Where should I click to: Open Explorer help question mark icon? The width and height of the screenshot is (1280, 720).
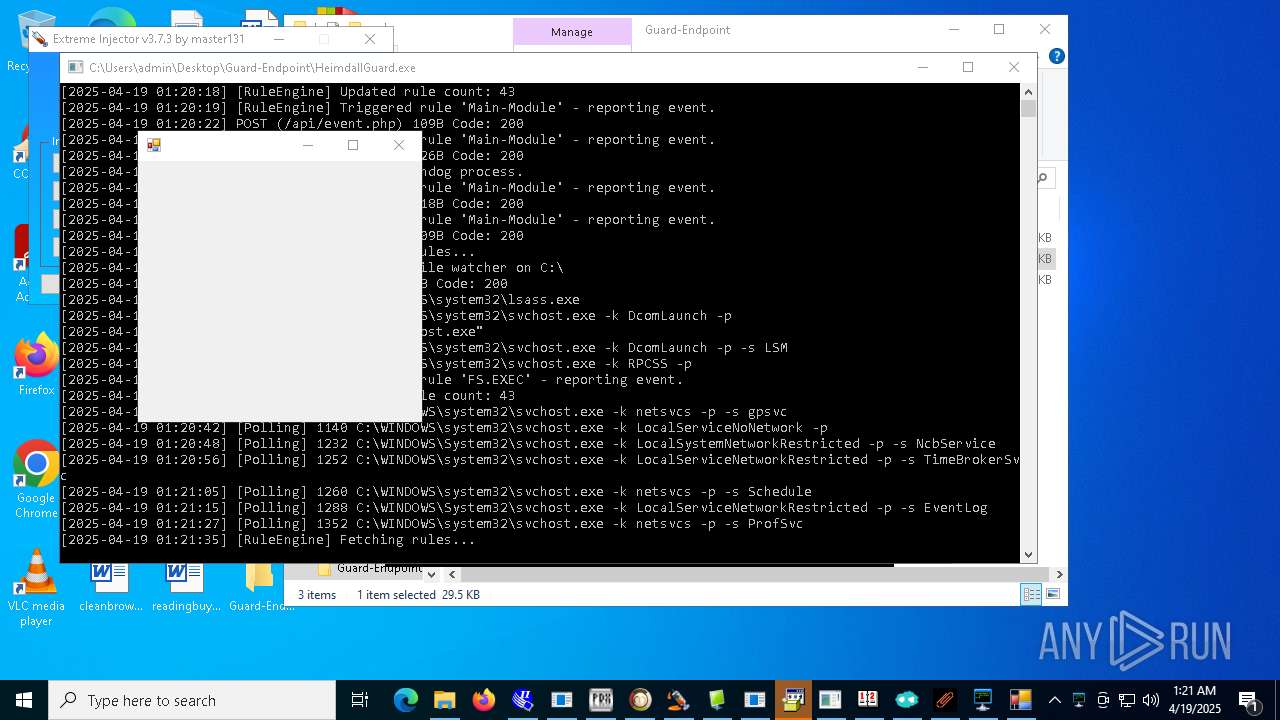pos(1057,56)
